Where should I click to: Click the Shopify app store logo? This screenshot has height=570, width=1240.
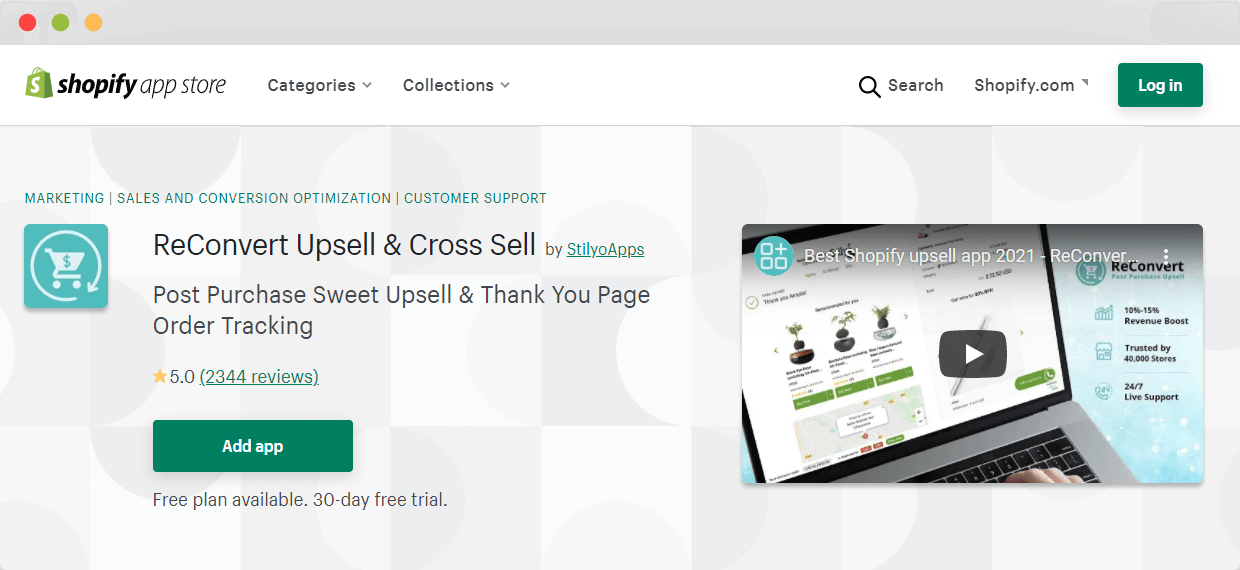coord(126,85)
